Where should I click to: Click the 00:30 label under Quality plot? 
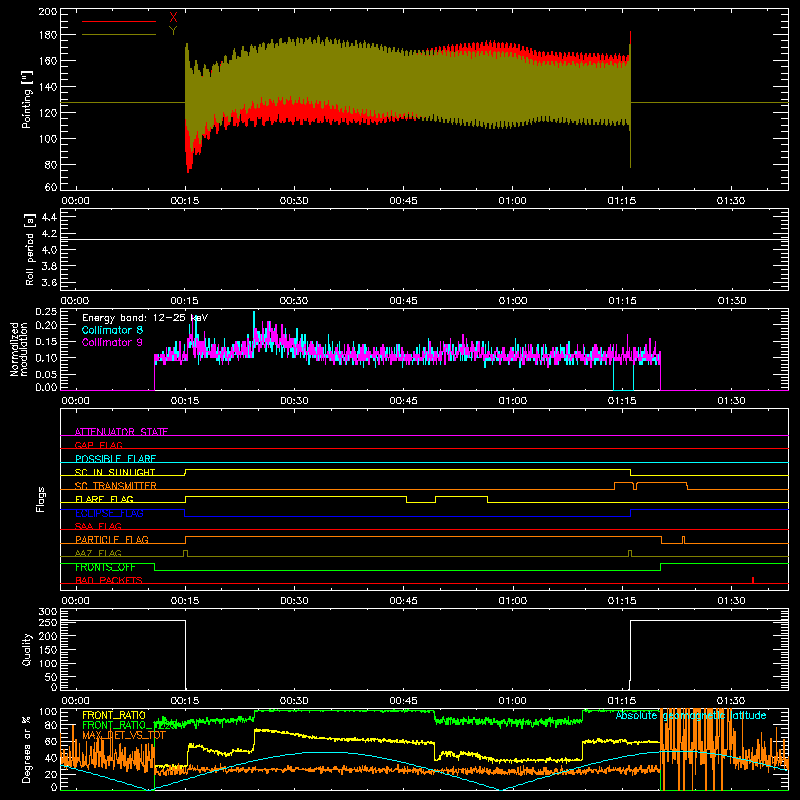coord(294,701)
